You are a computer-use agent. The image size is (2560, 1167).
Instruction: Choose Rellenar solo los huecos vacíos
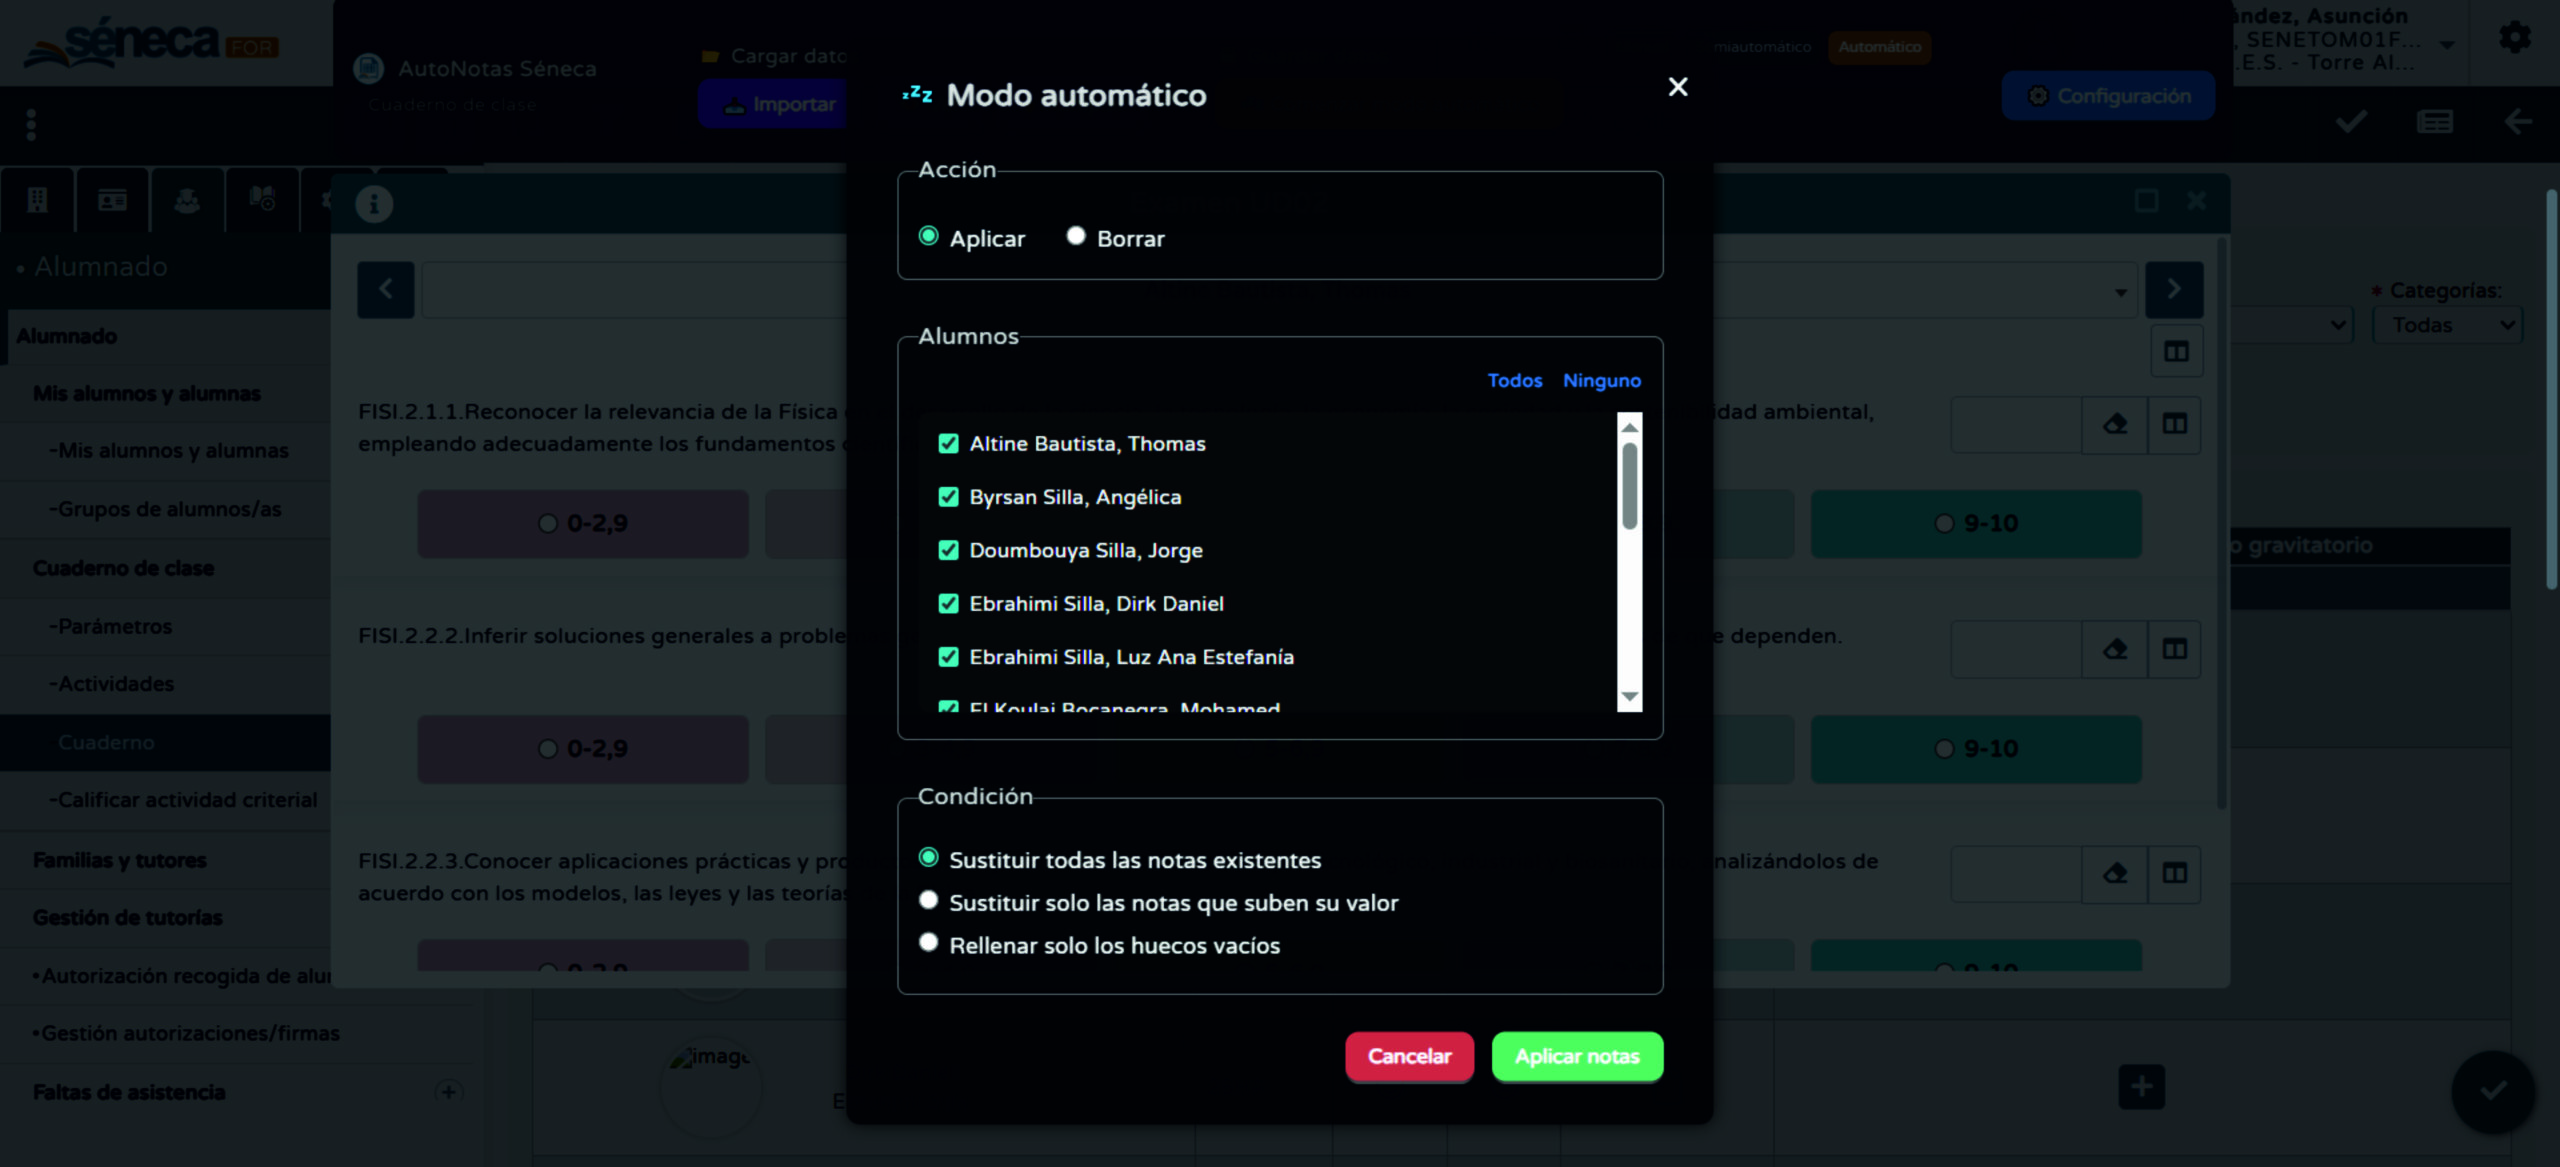point(928,943)
